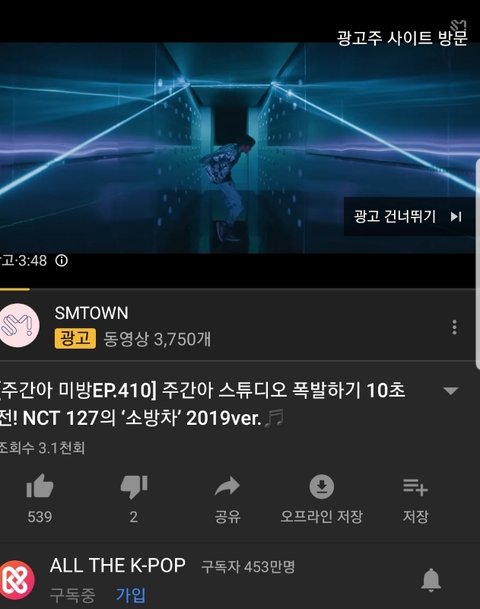Viewport: 480px width, 609px height.
Task: Open the ALL THE K-POP channel name
Action: (118, 566)
